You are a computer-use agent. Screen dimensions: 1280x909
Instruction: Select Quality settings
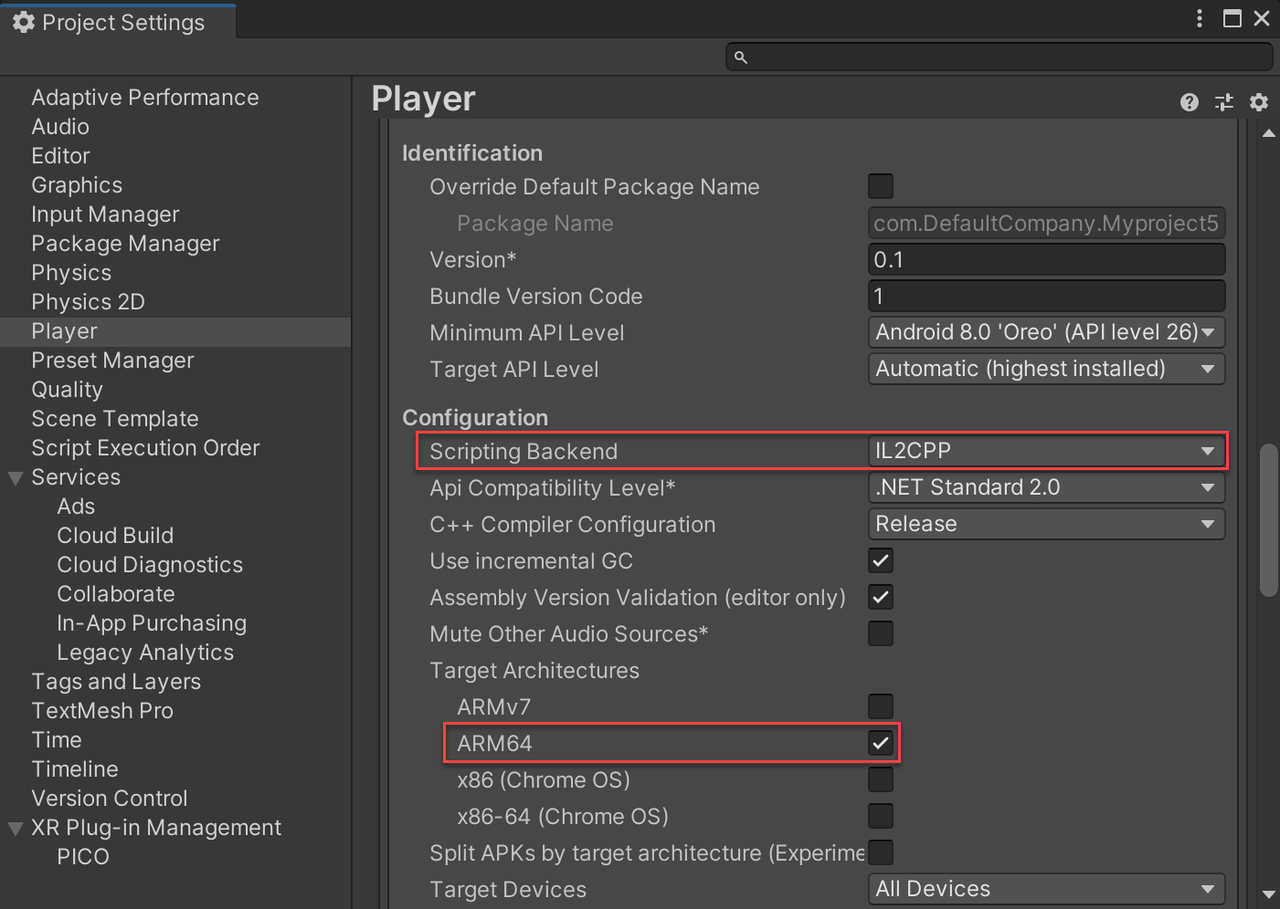tap(67, 390)
